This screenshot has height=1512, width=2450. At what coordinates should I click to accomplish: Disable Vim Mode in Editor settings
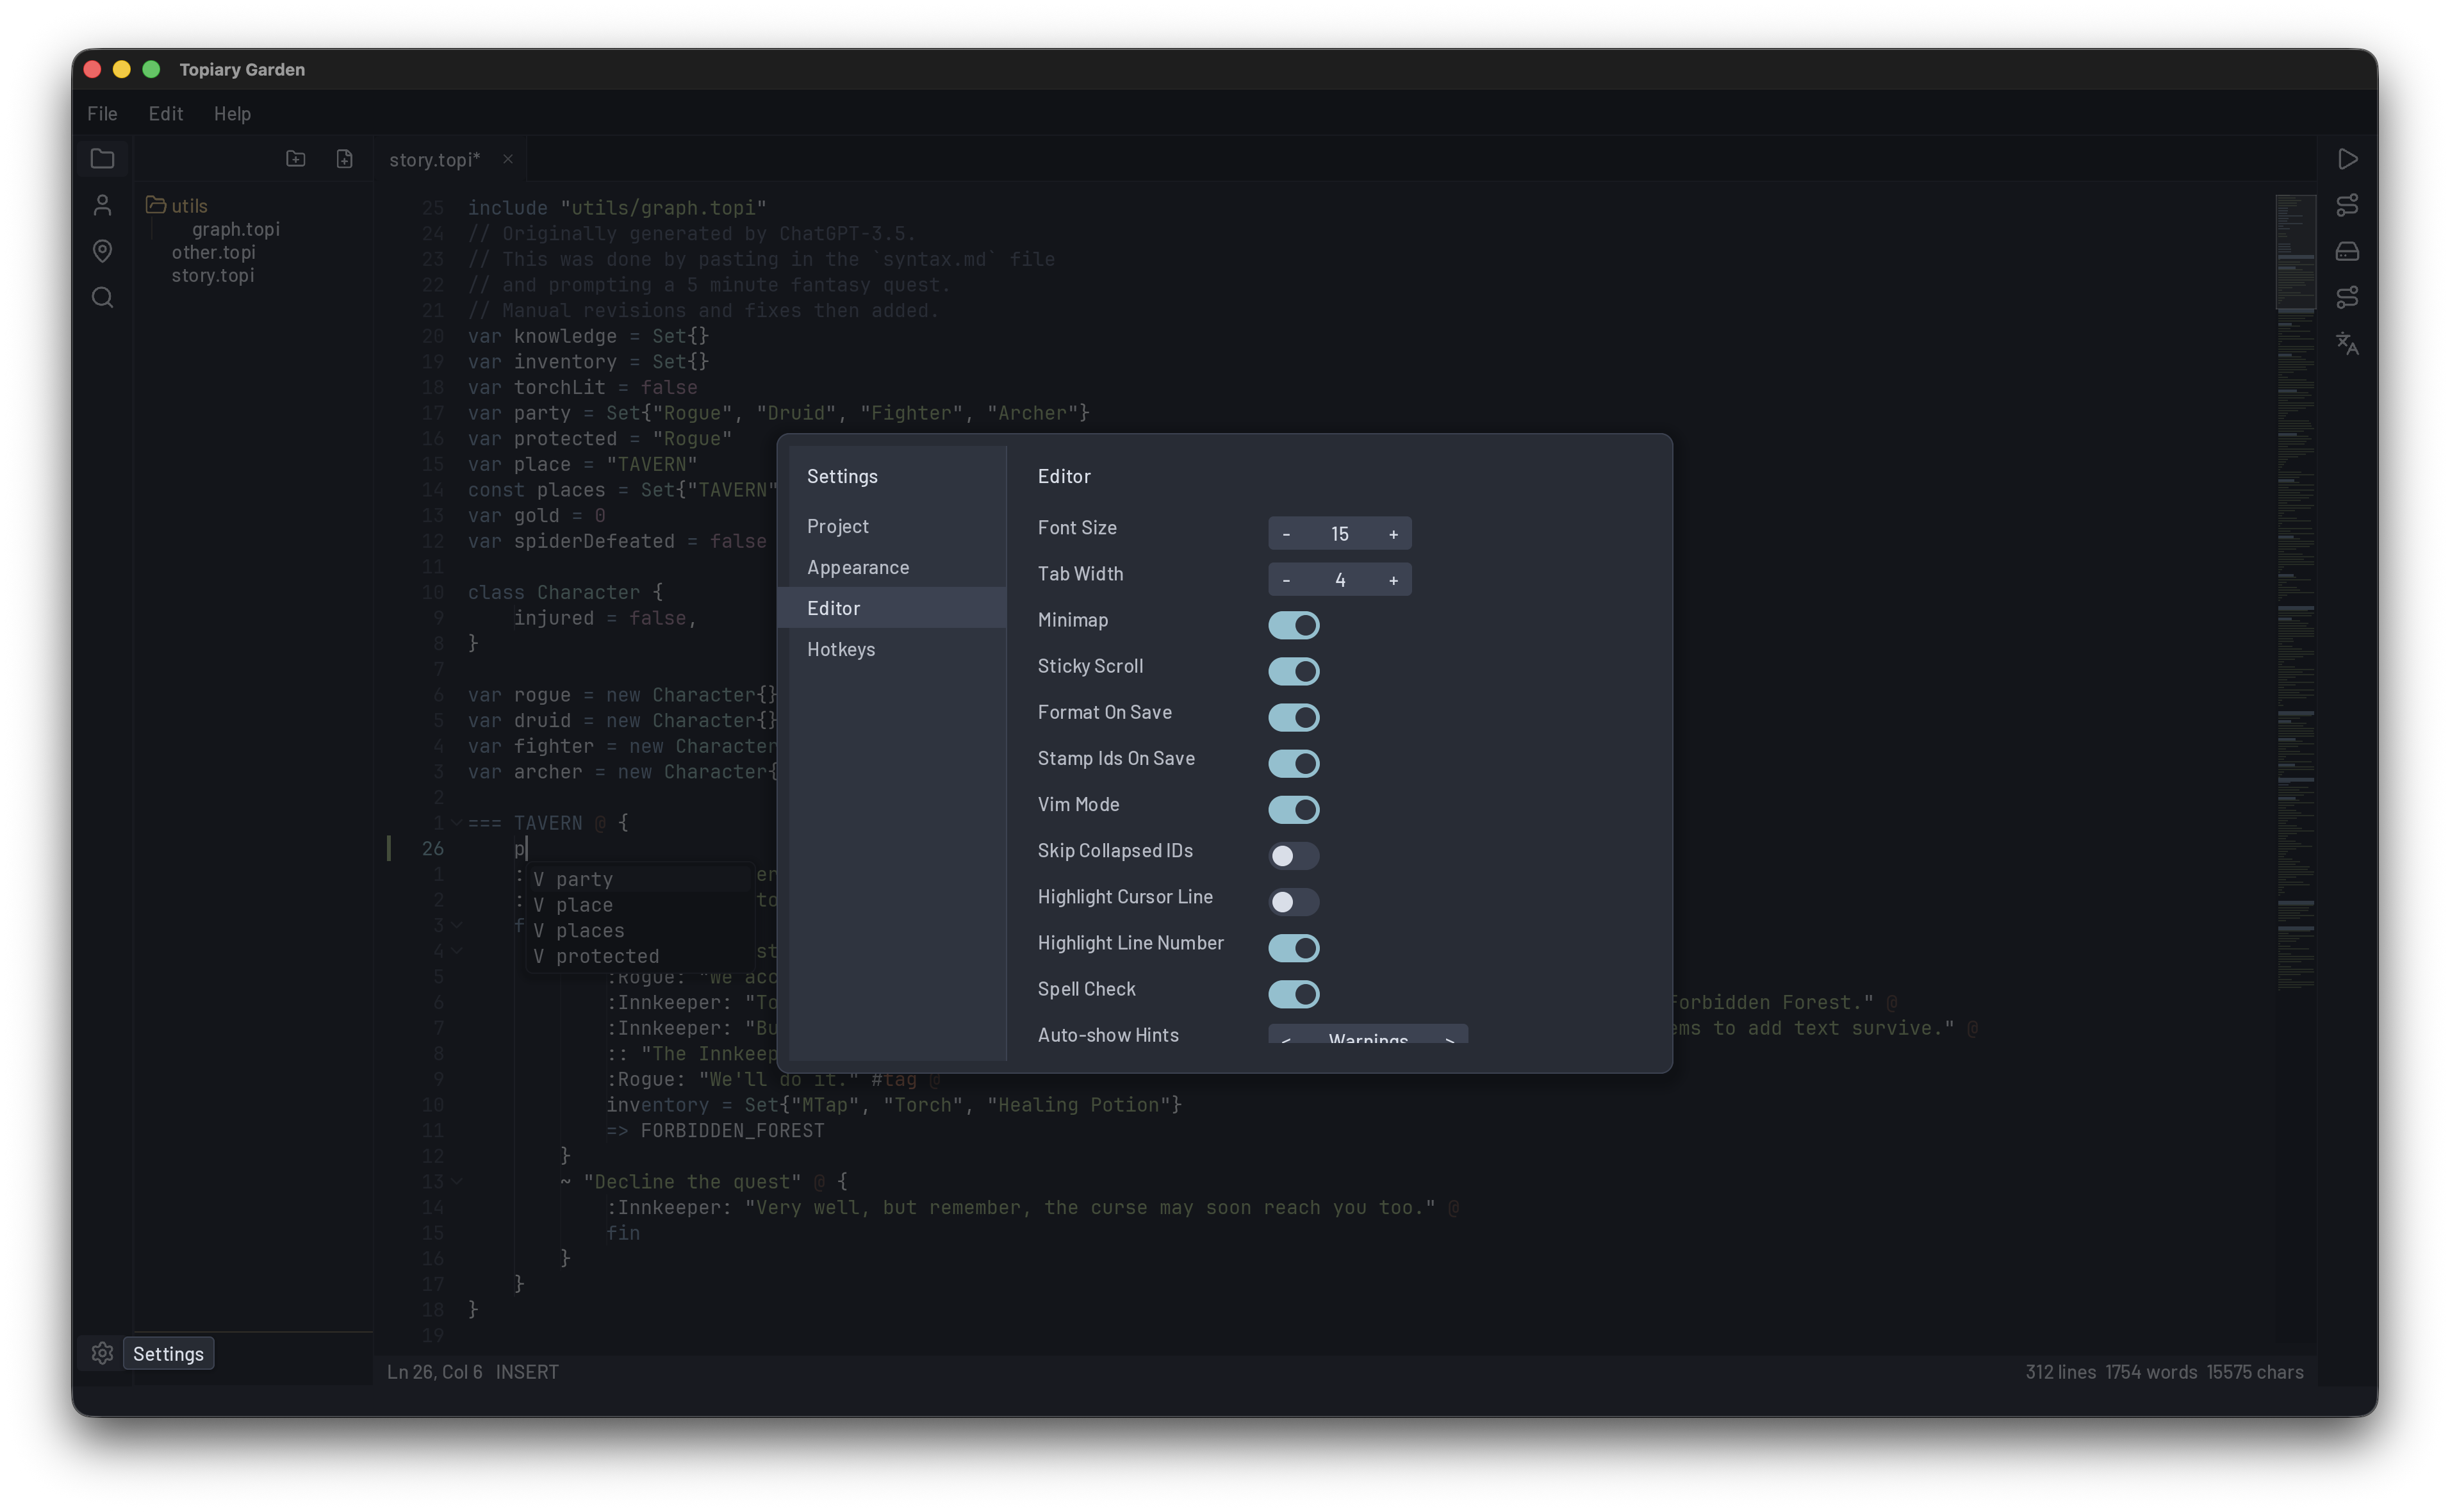tap(1294, 810)
